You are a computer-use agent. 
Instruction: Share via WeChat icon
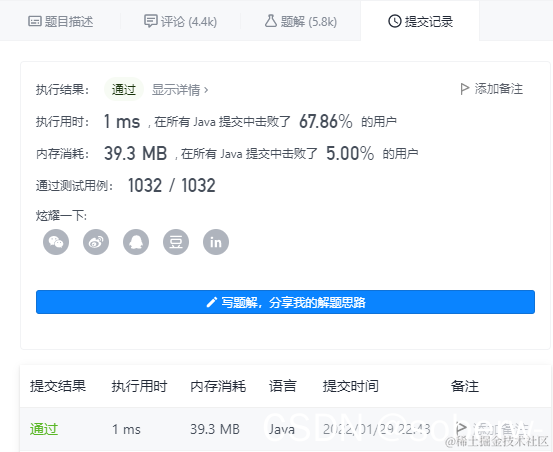tap(56, 242)
